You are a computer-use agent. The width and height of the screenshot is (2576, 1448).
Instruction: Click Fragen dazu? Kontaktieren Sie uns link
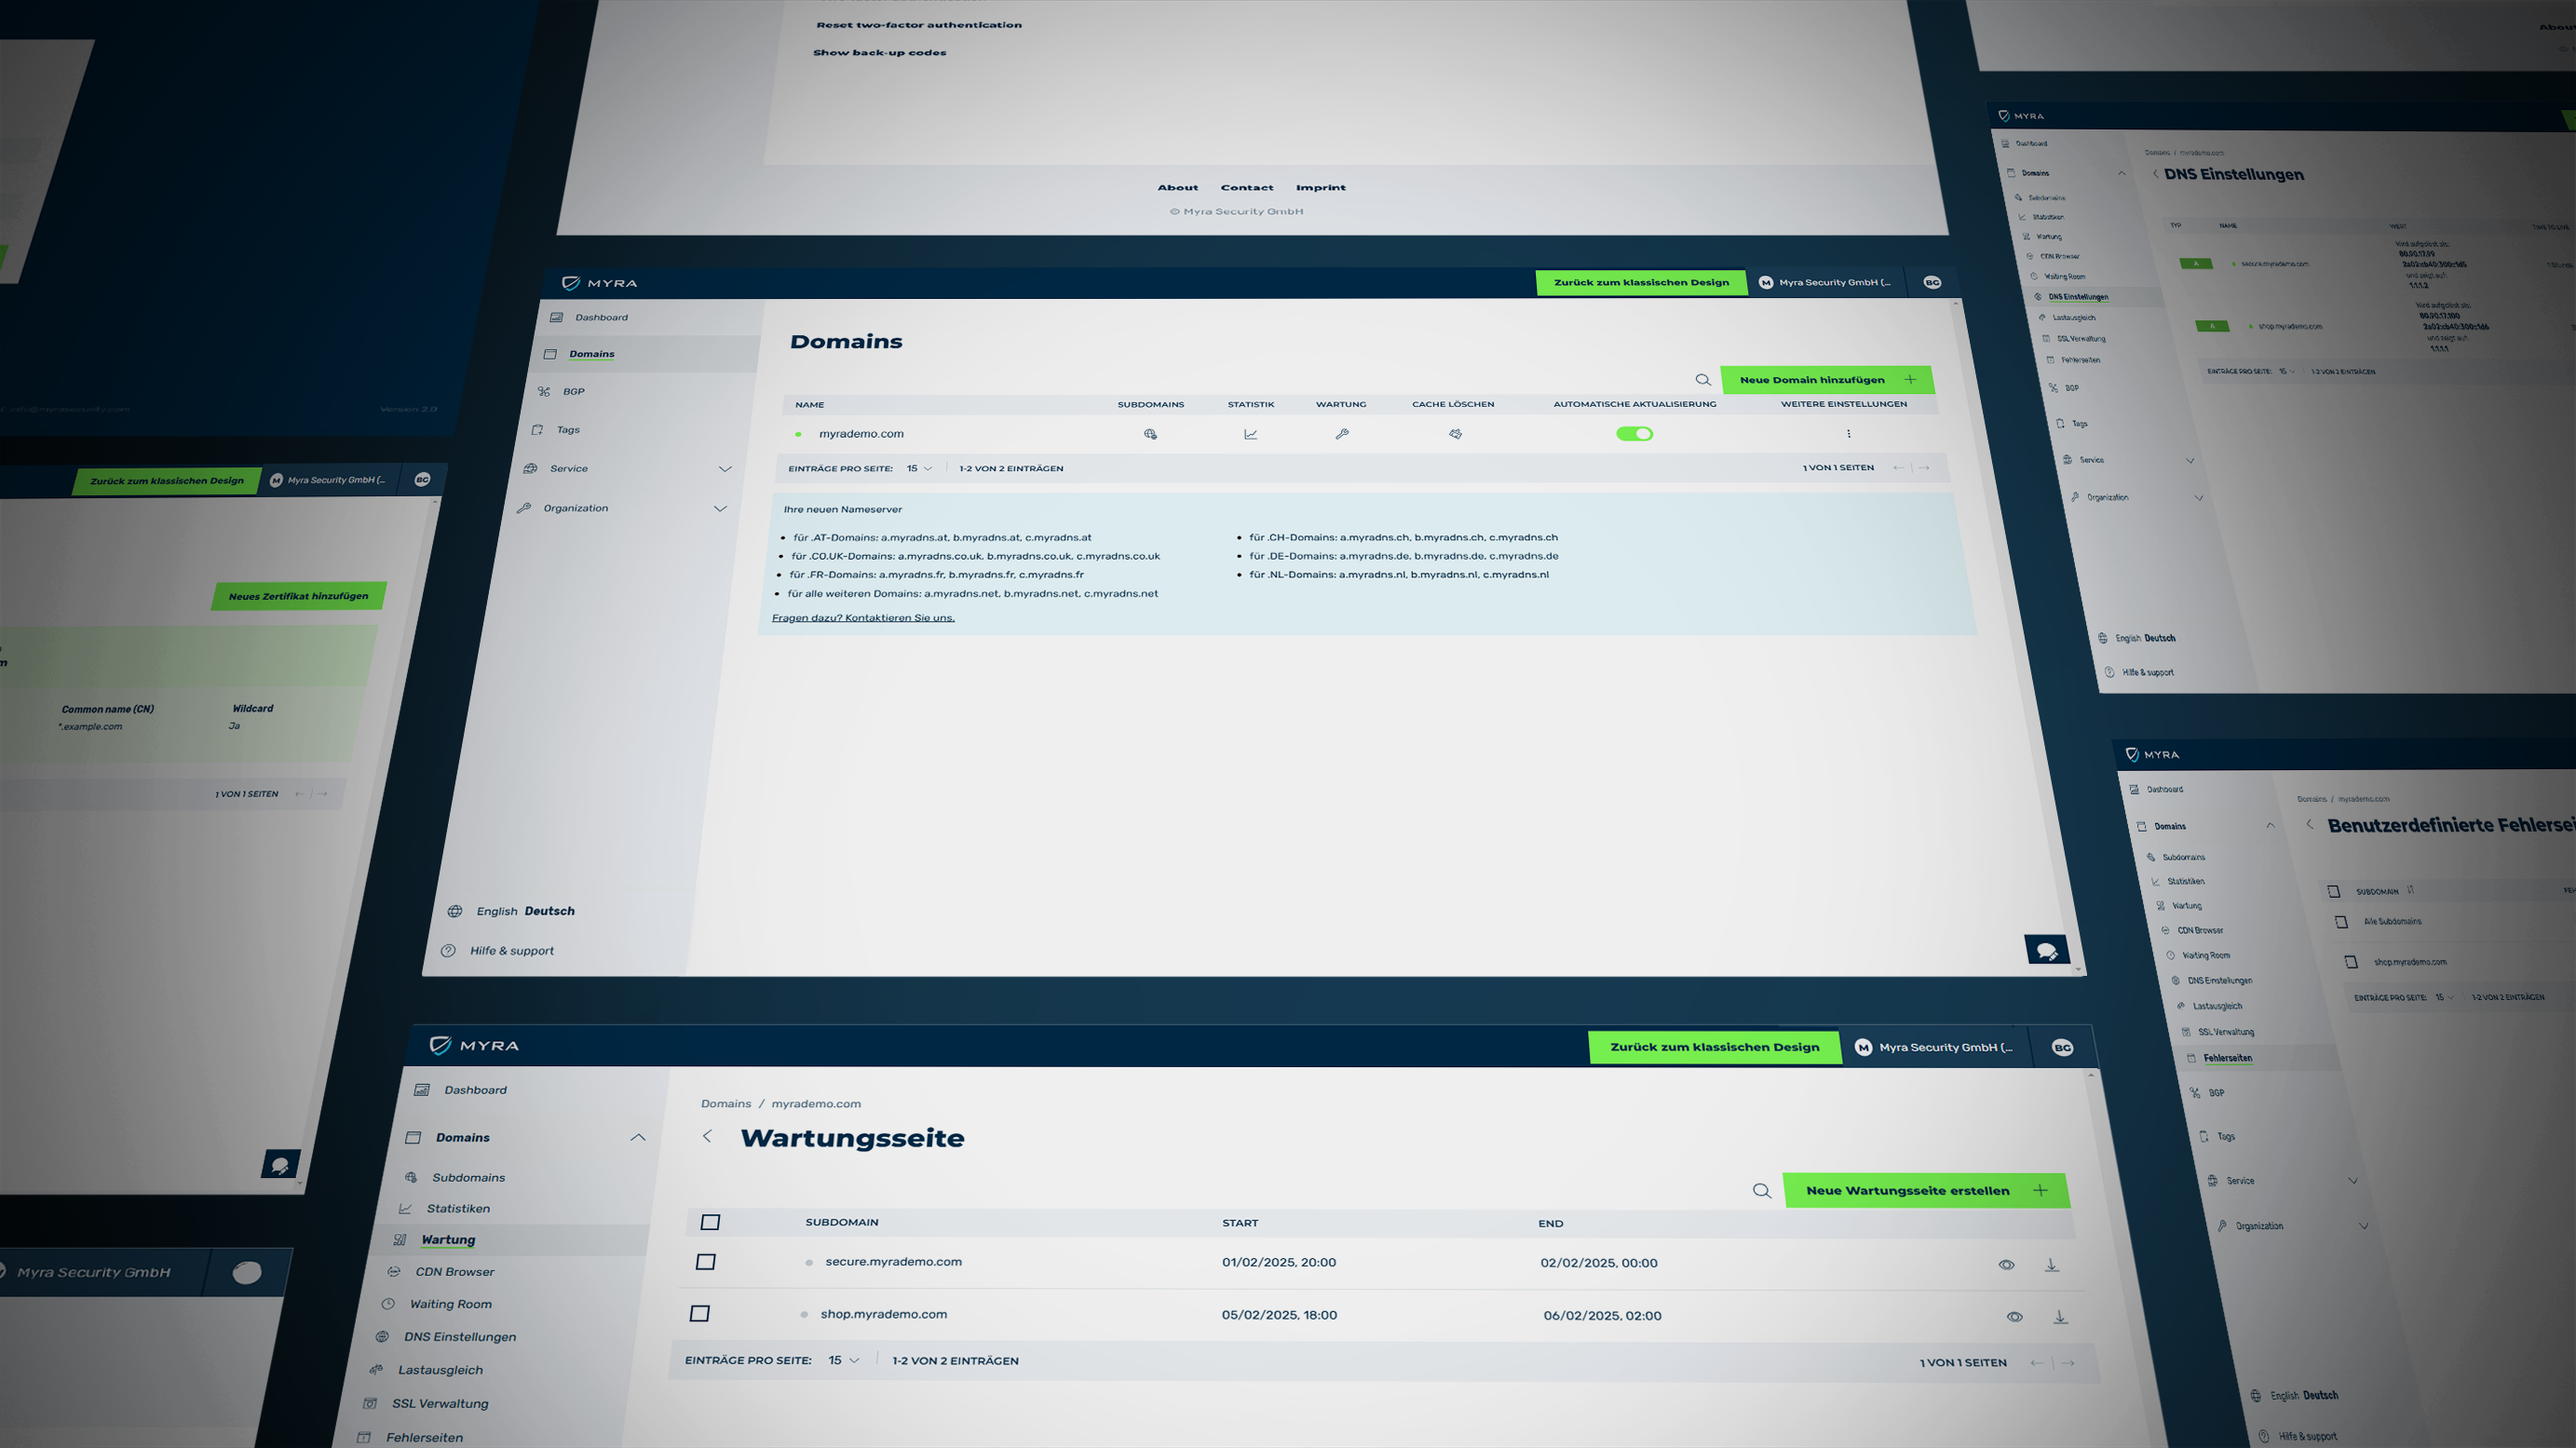pos(863,618)
